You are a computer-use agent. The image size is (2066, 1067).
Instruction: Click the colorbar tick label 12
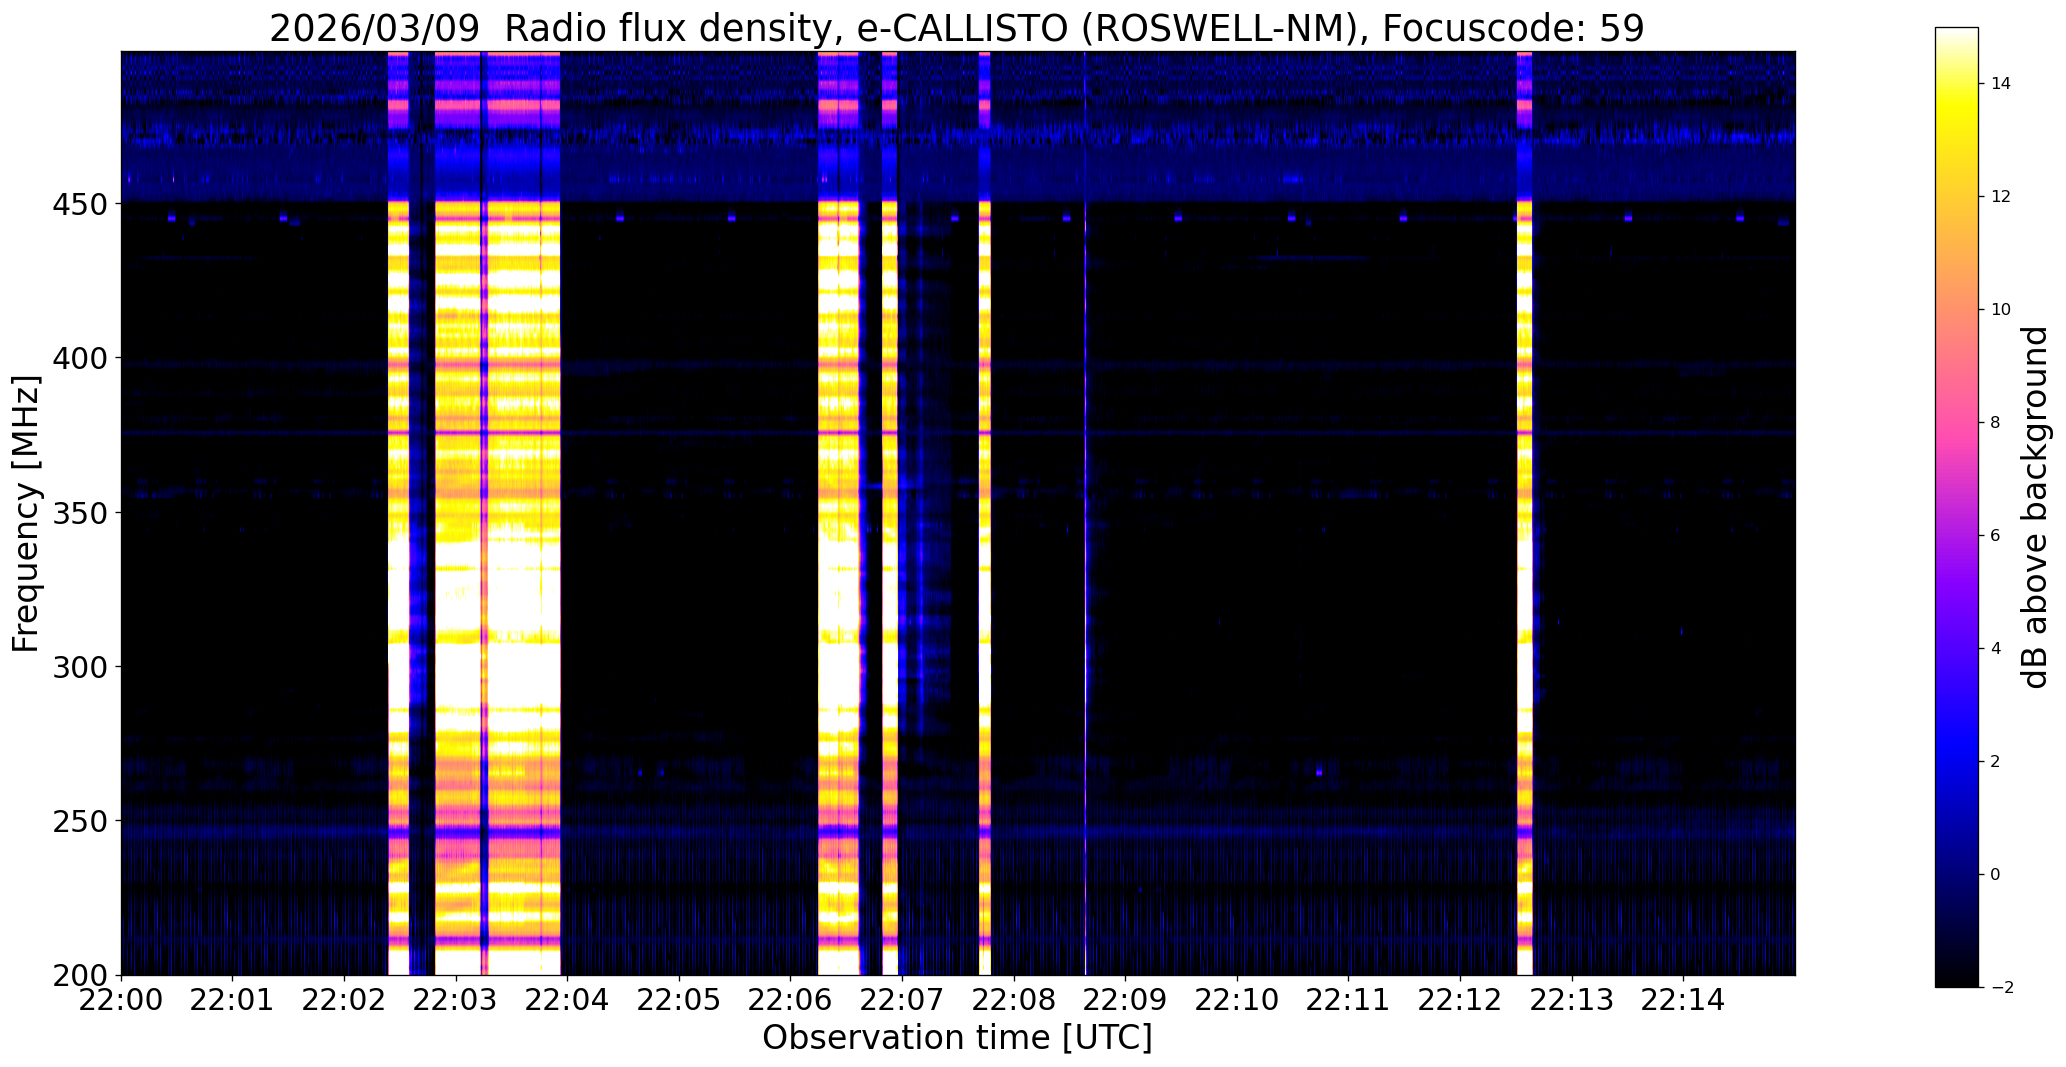(x=2000, y=197)
